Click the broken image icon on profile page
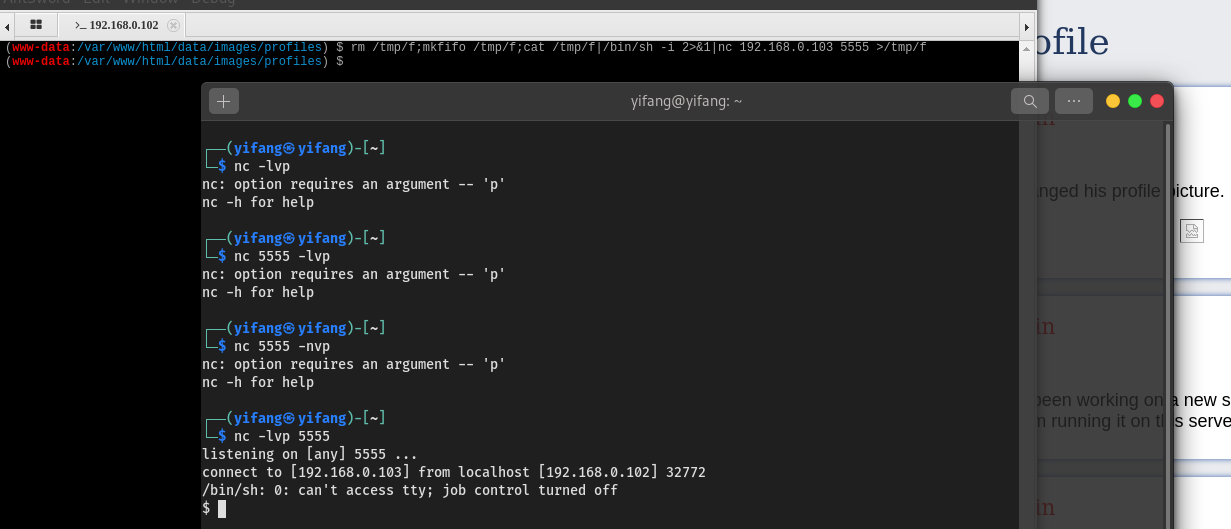This screenshot has width=1231, height=529. click(1191, 231)
